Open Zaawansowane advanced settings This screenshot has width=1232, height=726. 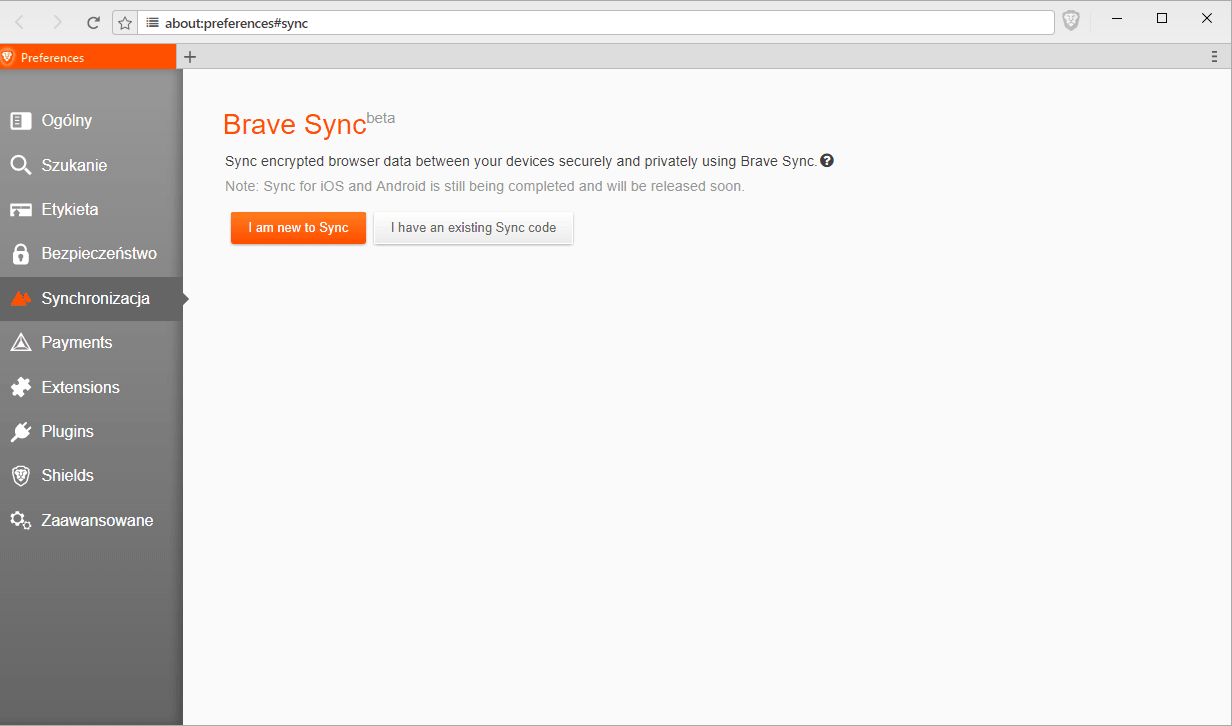pyautogui.click(x=91, y=520)
